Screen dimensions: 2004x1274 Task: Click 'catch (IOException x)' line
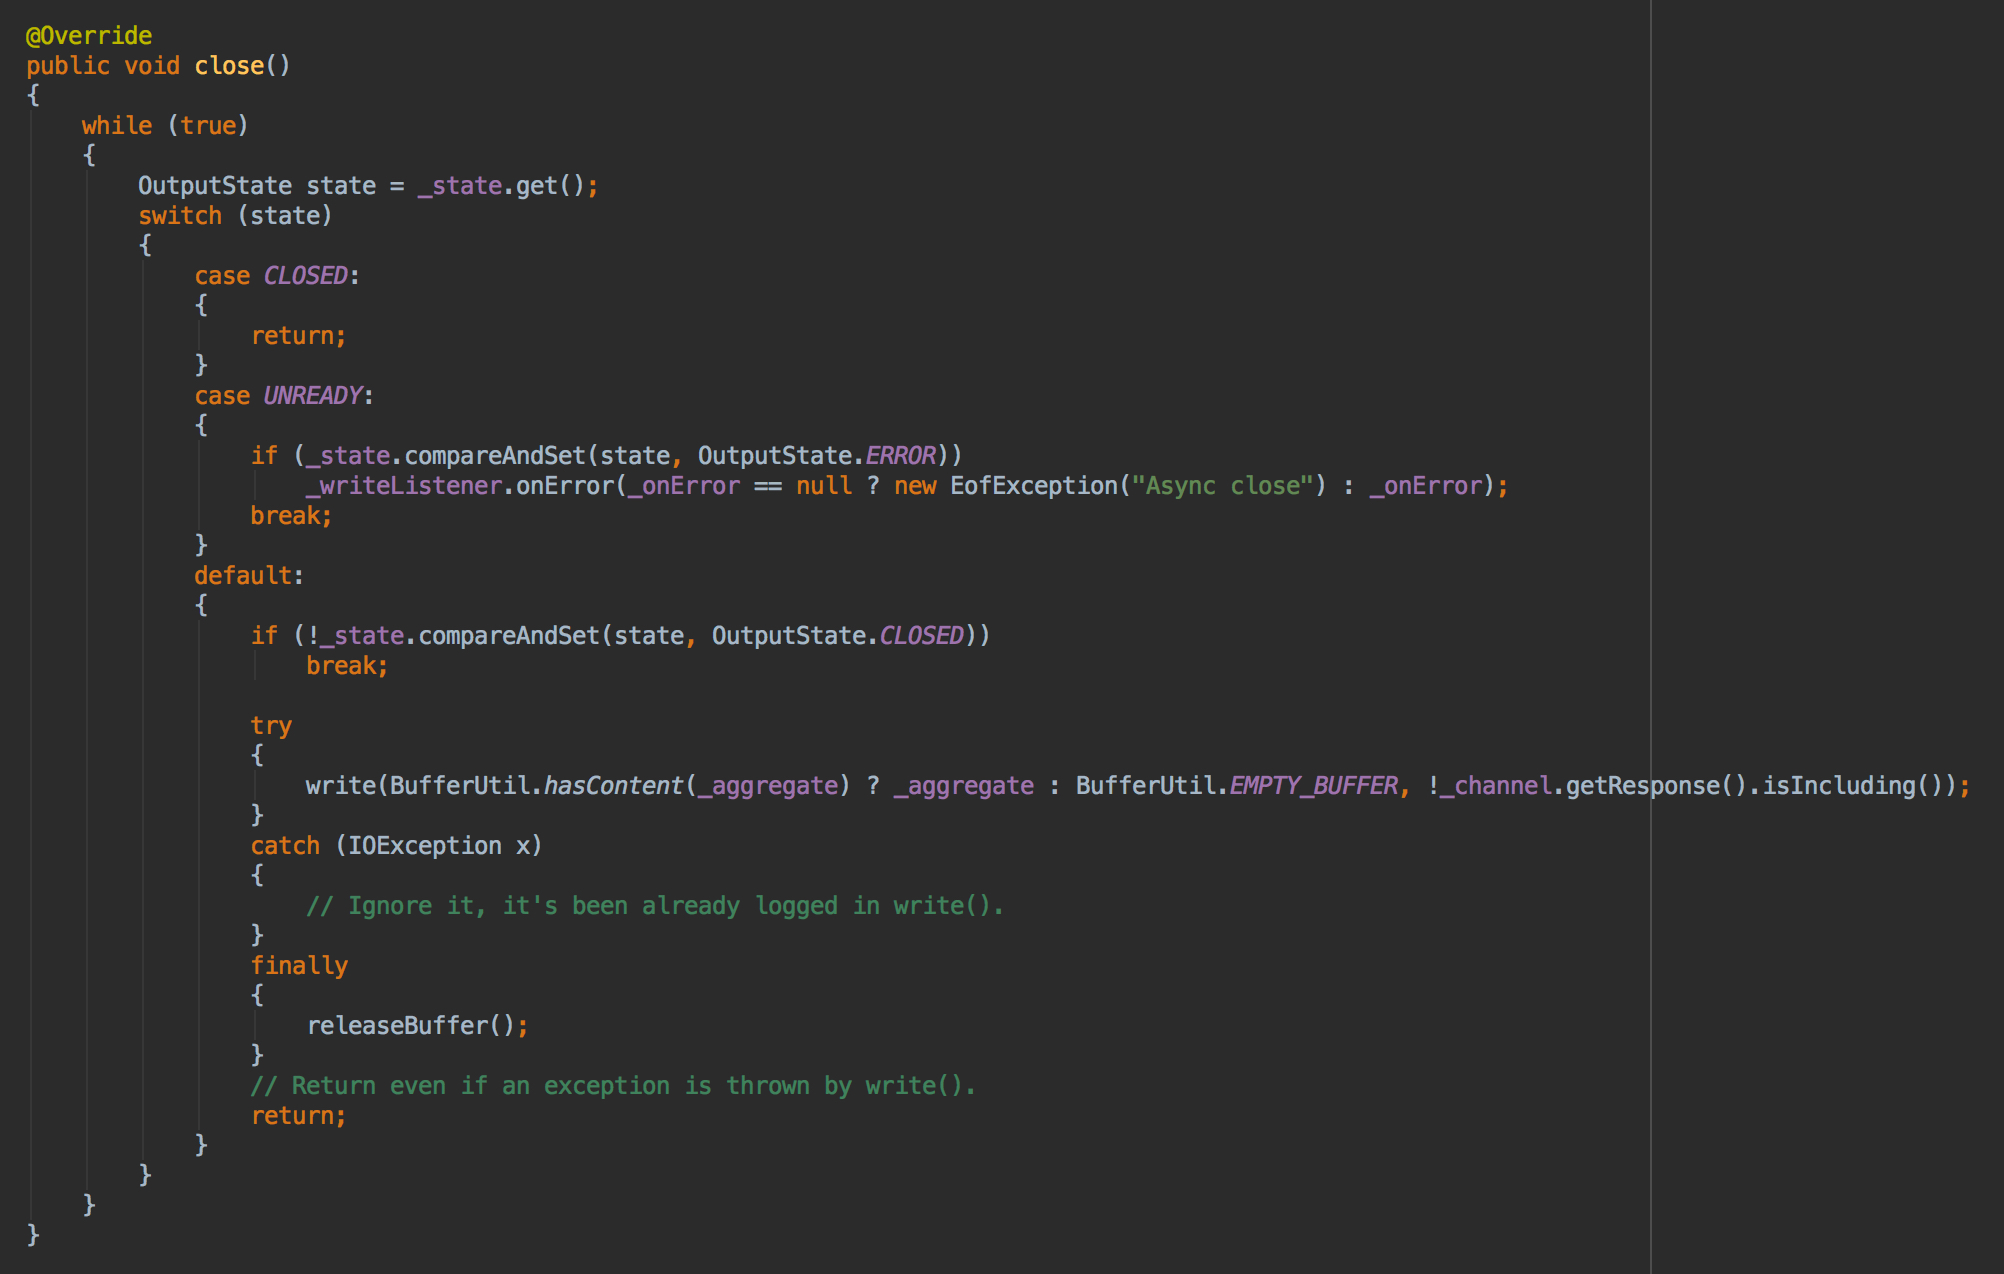396,846
